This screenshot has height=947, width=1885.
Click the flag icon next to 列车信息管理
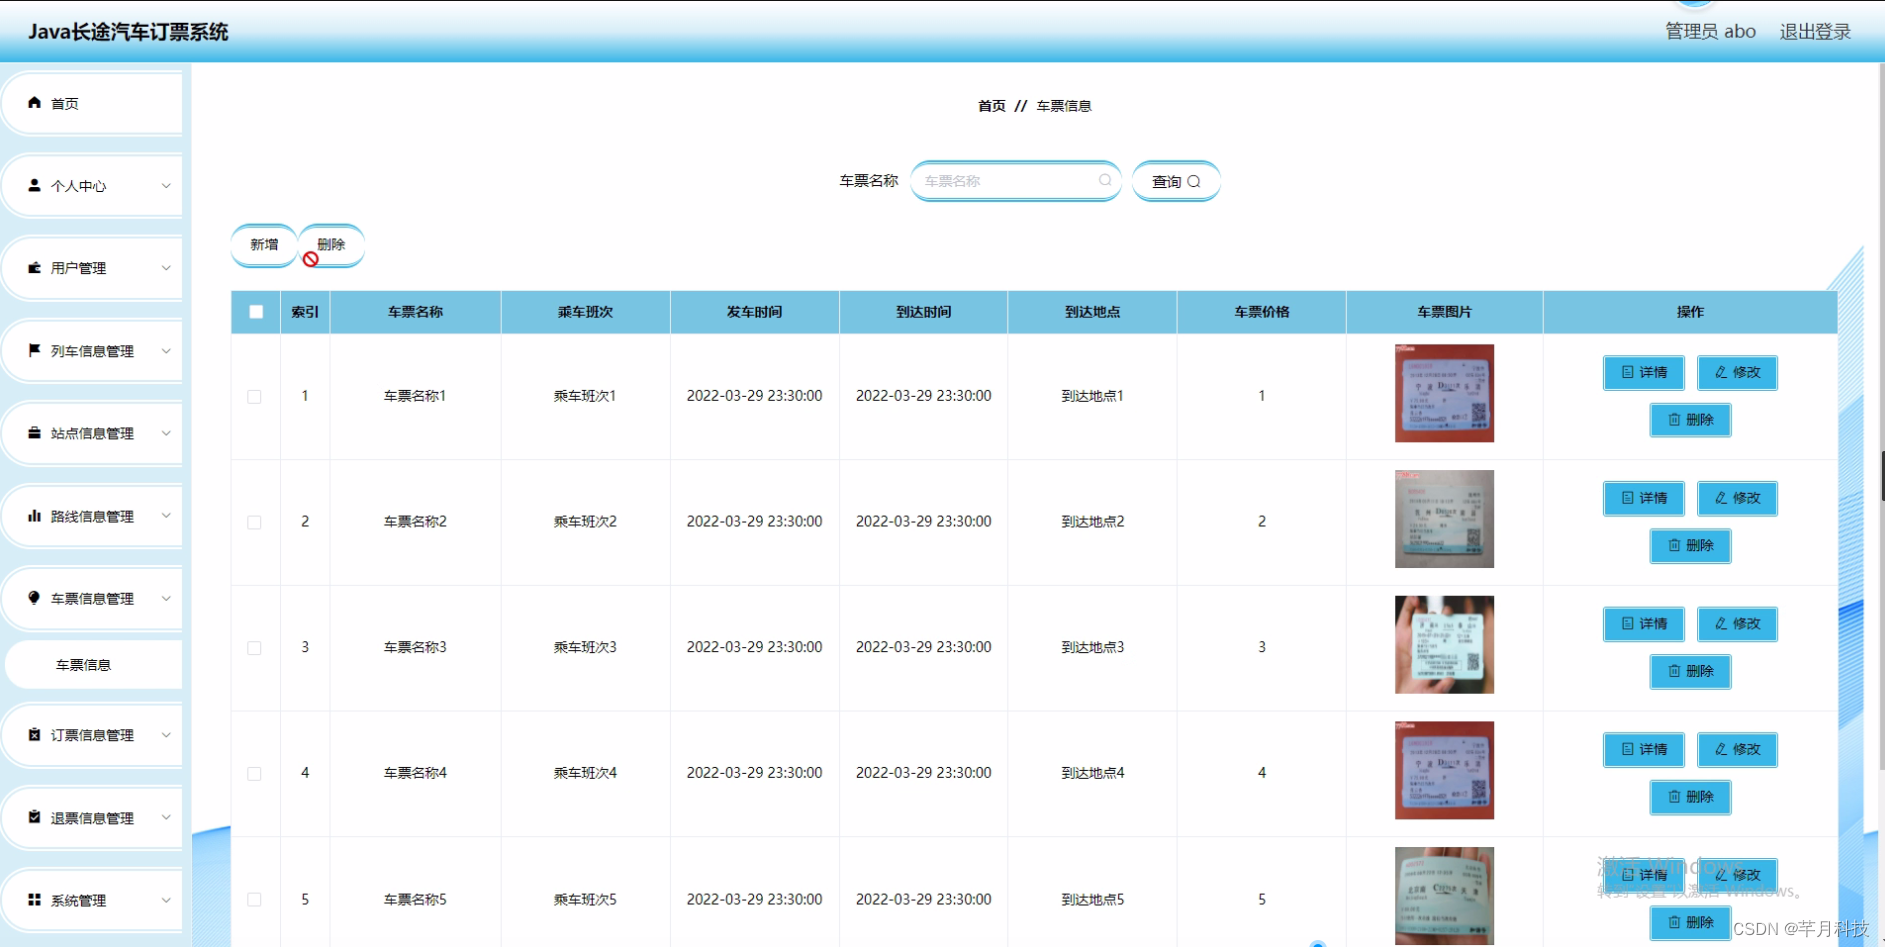pos(34,350)
